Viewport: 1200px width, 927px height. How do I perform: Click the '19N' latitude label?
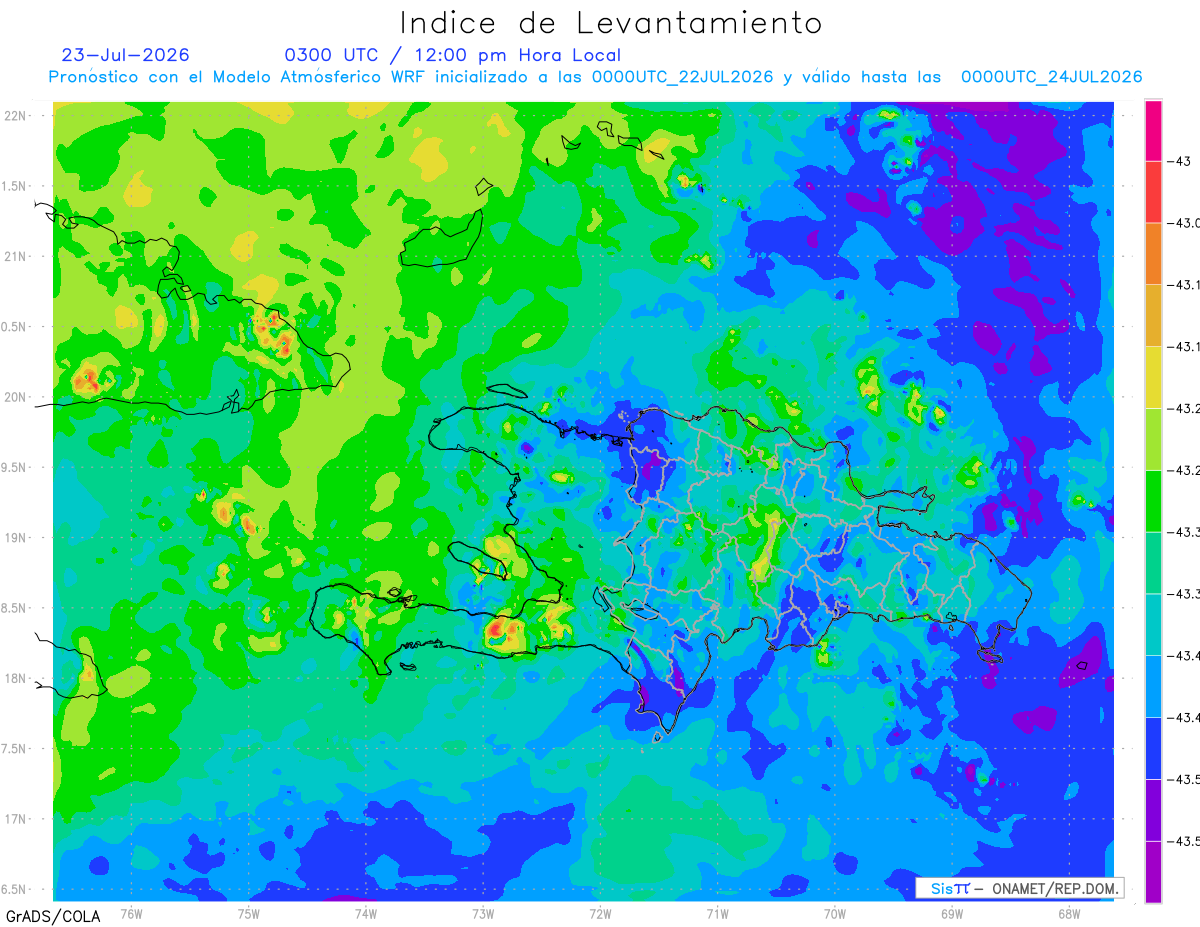pos(17,538)
